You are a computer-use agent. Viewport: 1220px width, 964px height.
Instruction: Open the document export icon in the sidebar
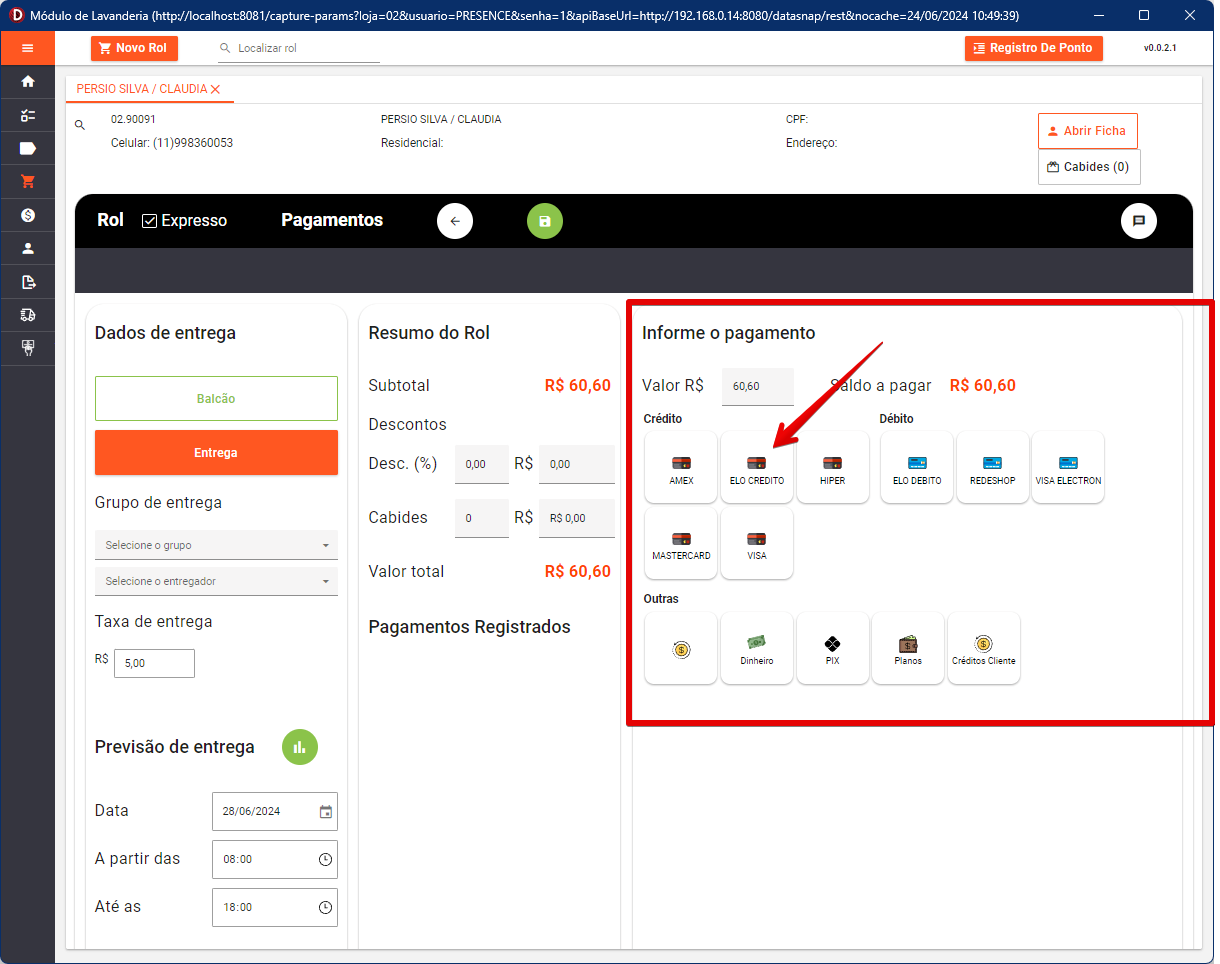click(27, 282)
